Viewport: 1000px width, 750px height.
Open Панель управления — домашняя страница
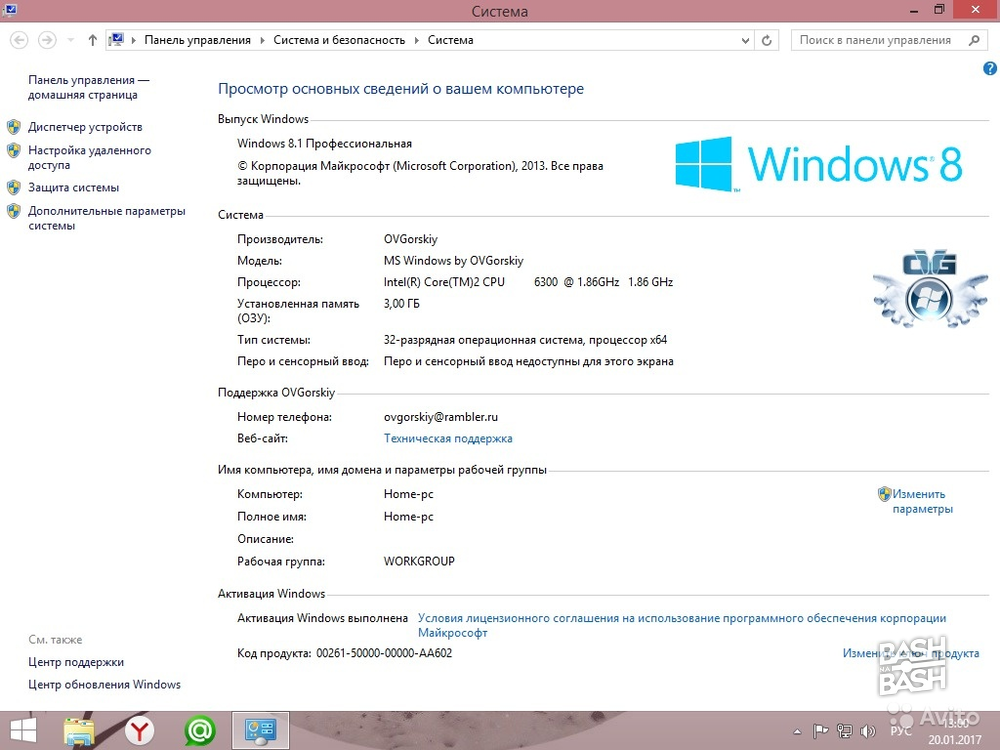pyautogui.click(x=88, y=87)
